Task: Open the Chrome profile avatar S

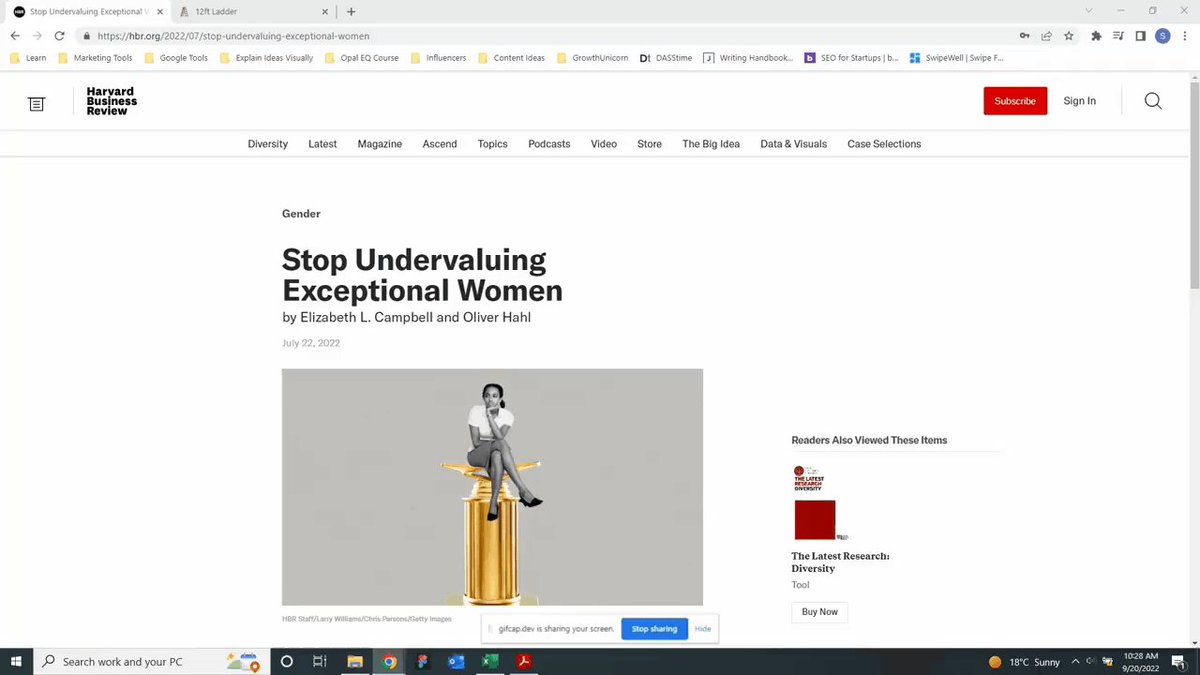Action: click(1162, 36)
